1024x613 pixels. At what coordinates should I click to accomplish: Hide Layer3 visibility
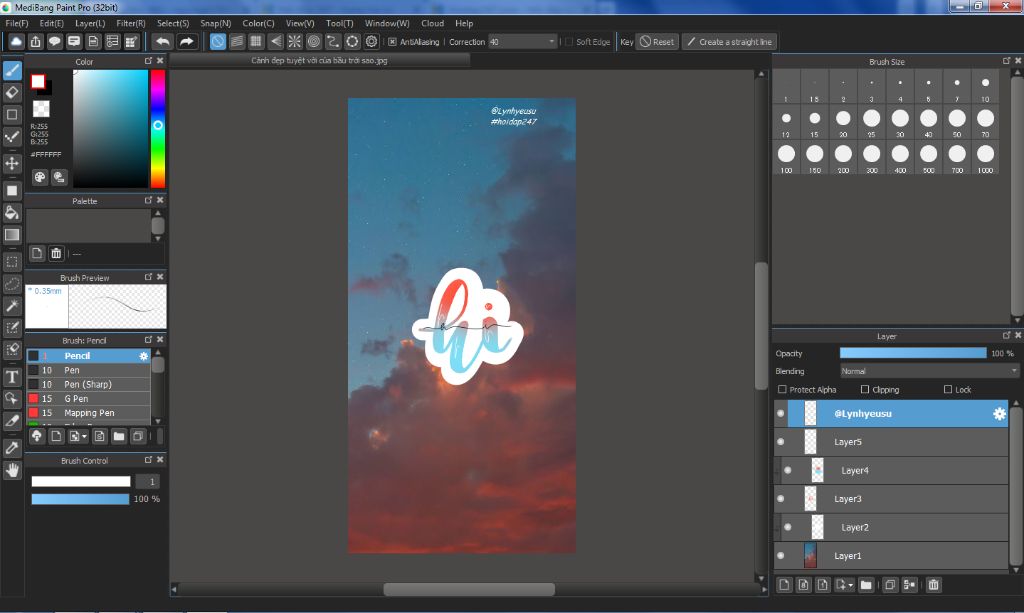tap(780, 499)
